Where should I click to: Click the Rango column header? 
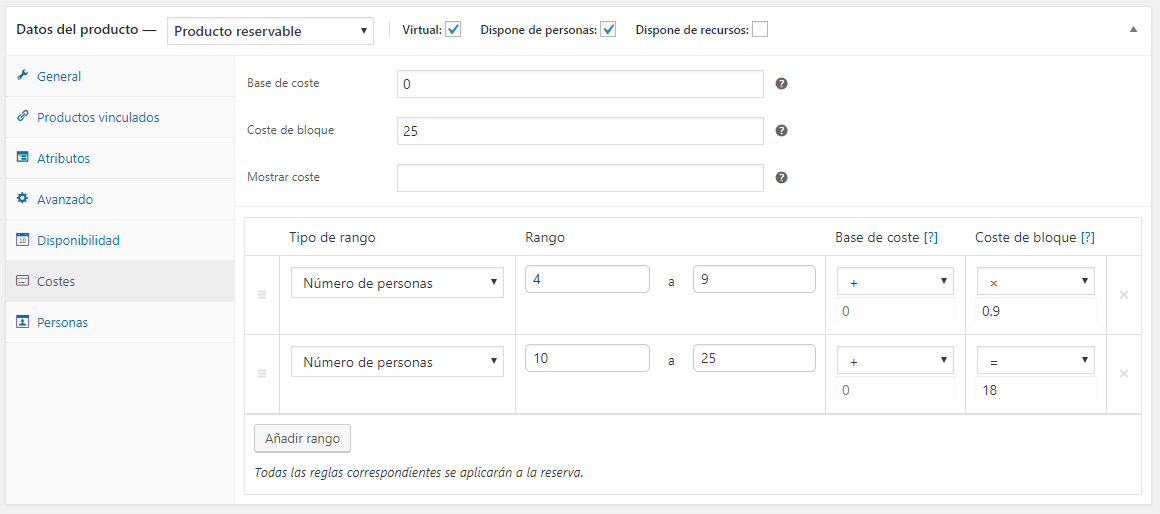pos(545,237)
